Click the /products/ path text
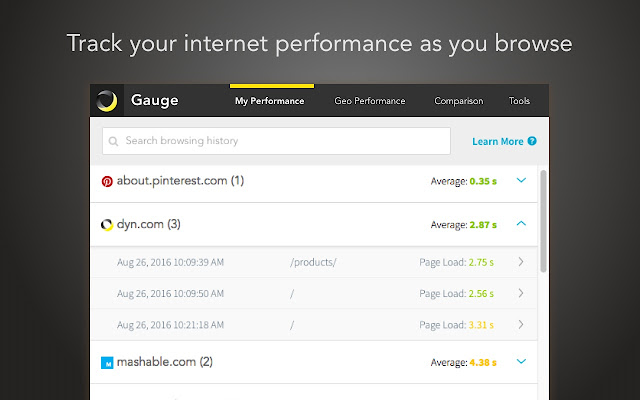This screenshot has height=400, width=640. [x=313, y=262]
